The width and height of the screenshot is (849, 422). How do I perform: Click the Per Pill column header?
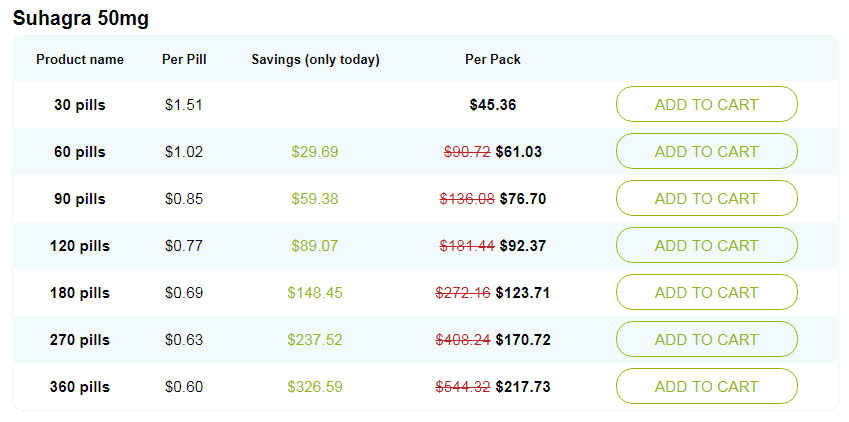coord(184,60)
